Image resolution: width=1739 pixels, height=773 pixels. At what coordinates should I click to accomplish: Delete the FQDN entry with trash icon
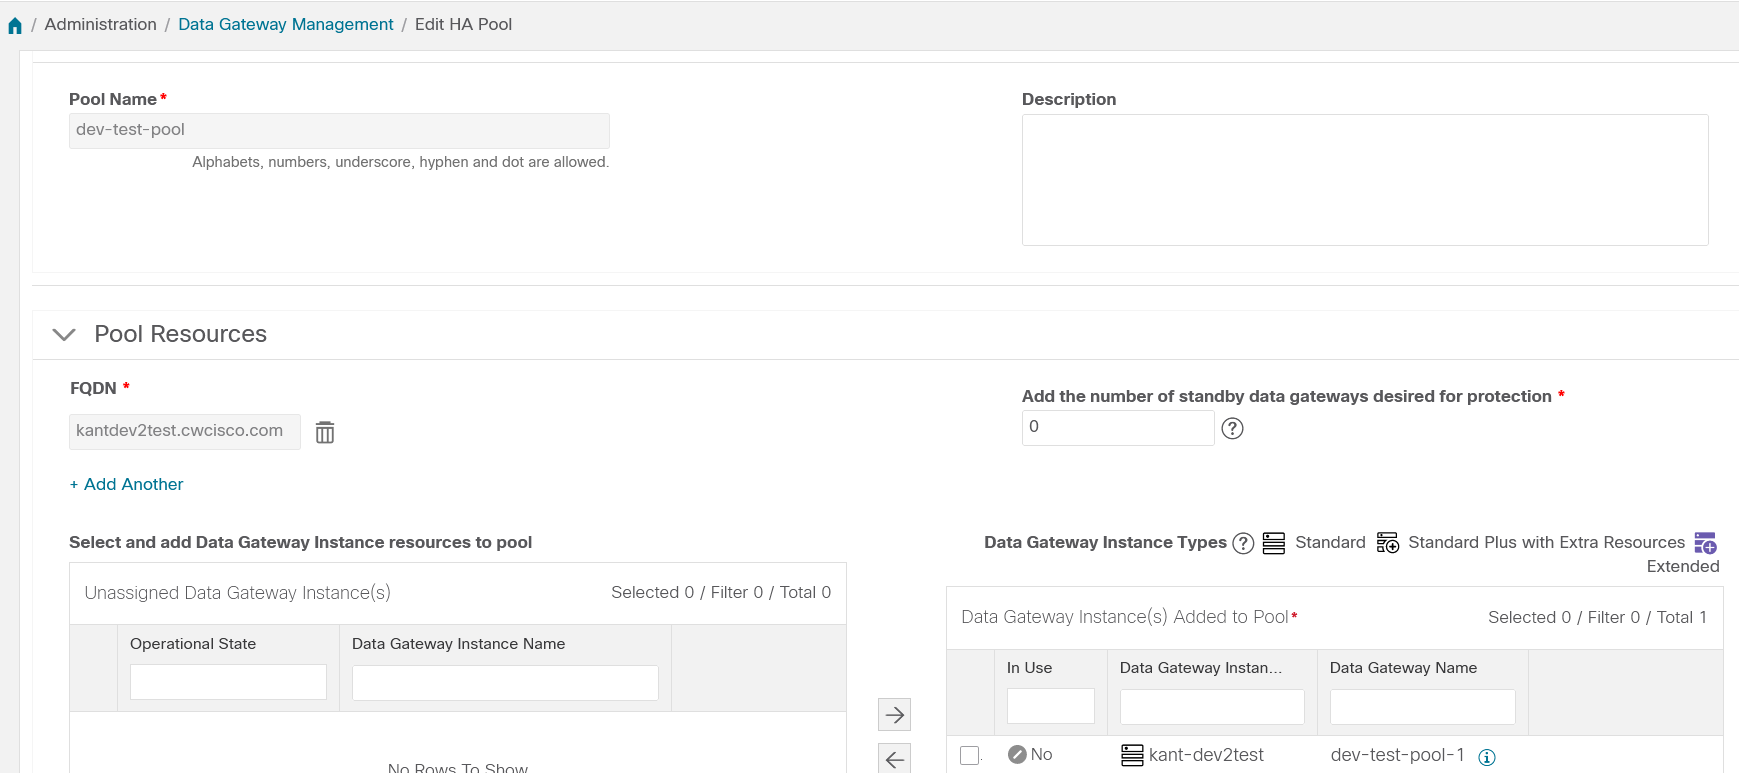click(x=325, y=432)
